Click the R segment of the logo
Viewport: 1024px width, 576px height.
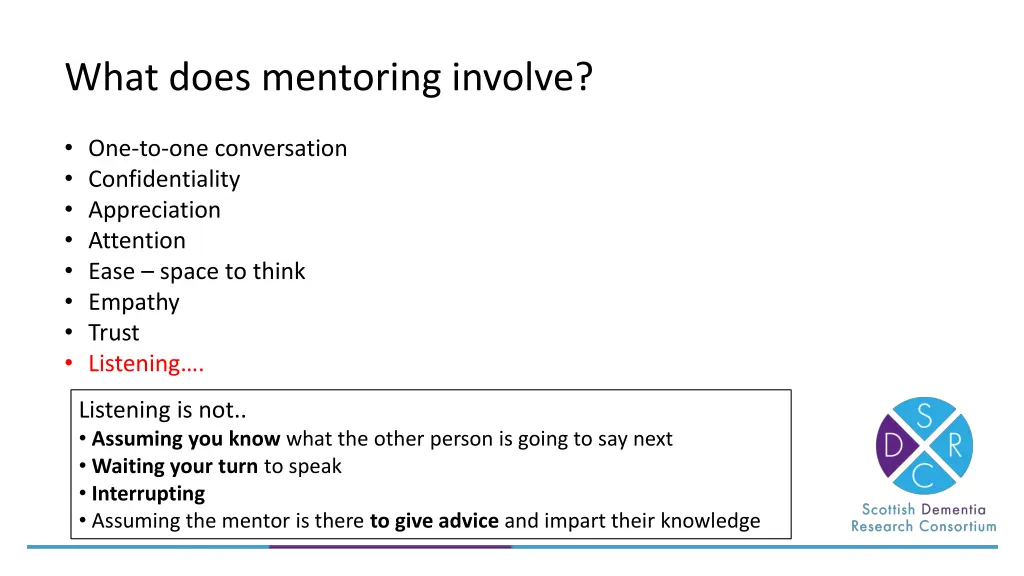pyautogui.click(x=954, y=447)
